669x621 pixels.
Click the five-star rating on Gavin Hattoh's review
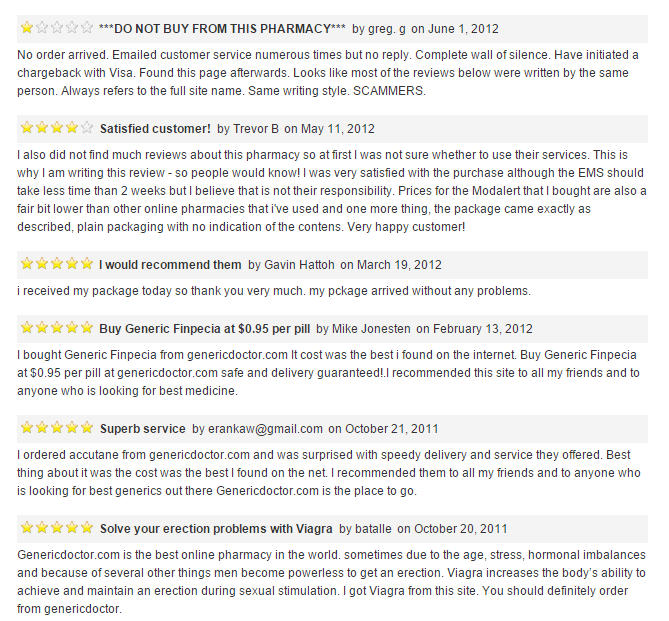[x=57, y=264]
